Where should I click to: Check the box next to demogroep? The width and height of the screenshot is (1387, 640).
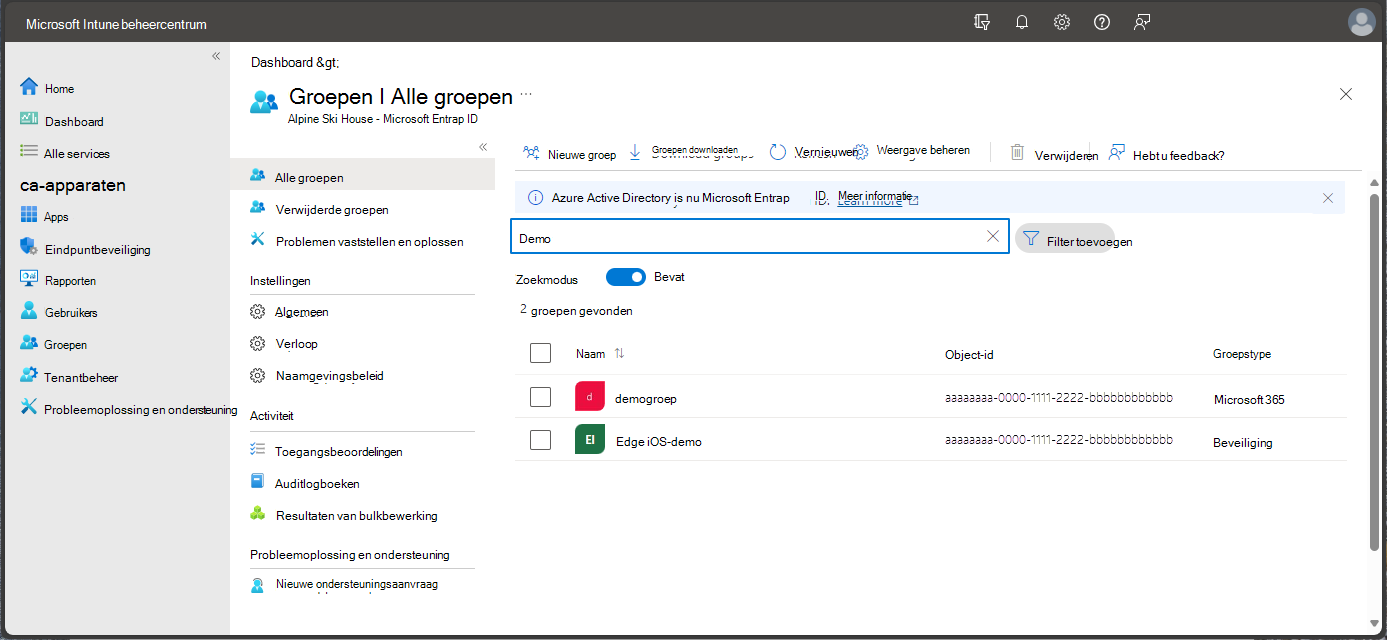tap(540, 397)
